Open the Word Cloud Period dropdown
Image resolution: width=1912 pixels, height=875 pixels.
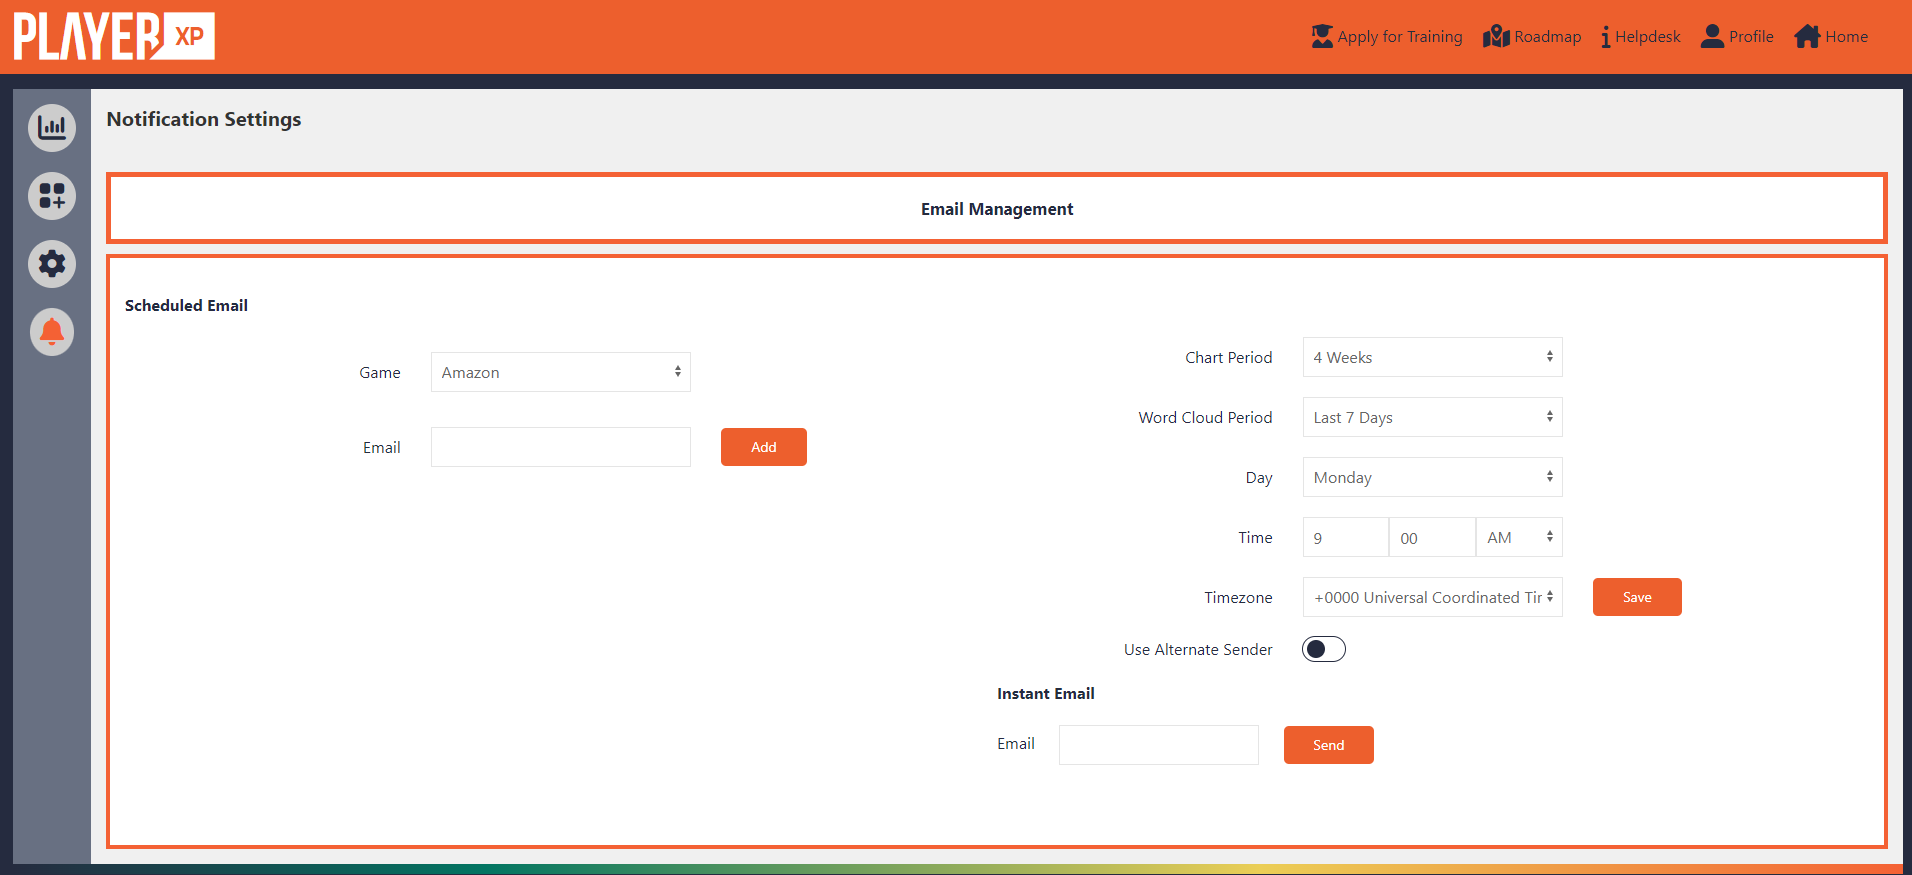(x=1432, y=417)
